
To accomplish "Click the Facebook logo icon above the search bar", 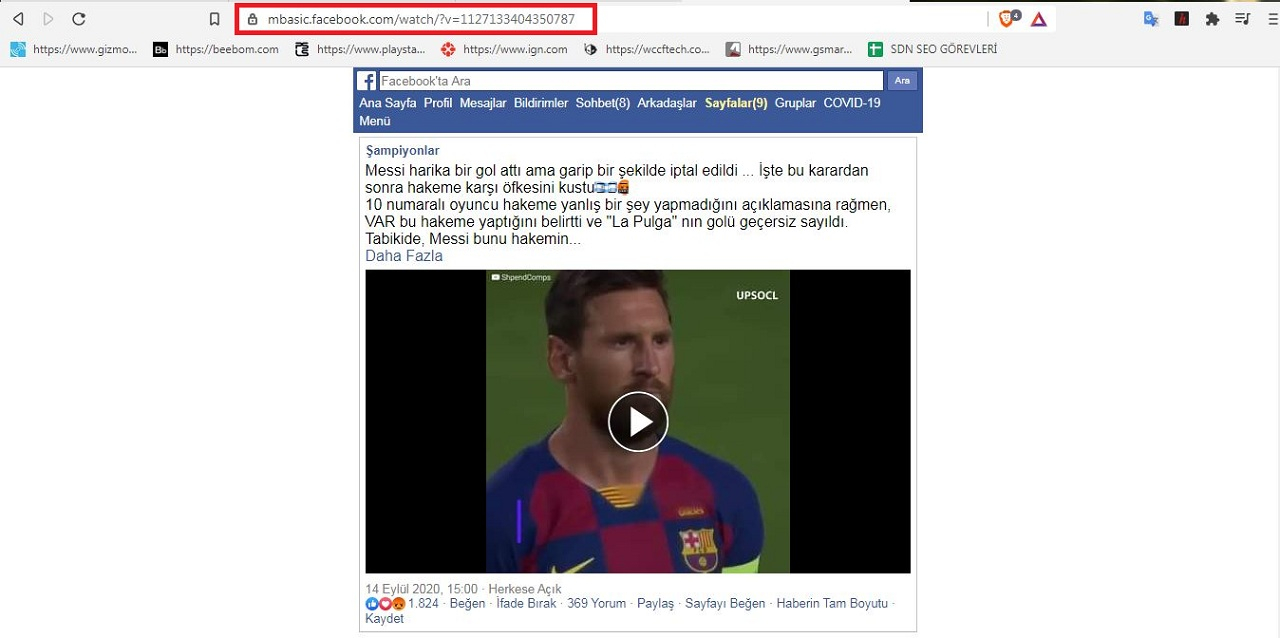I will click(x=366, y=80).
